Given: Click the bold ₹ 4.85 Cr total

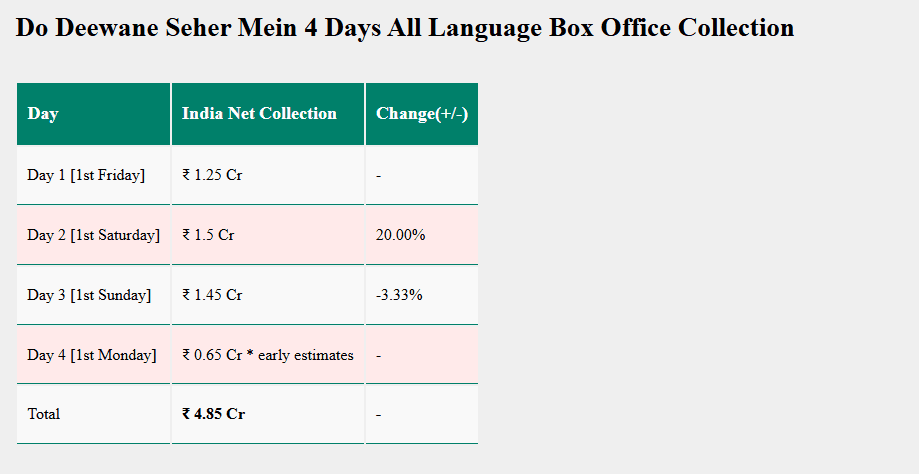Looking at the screenshot, I should [213, 414].
